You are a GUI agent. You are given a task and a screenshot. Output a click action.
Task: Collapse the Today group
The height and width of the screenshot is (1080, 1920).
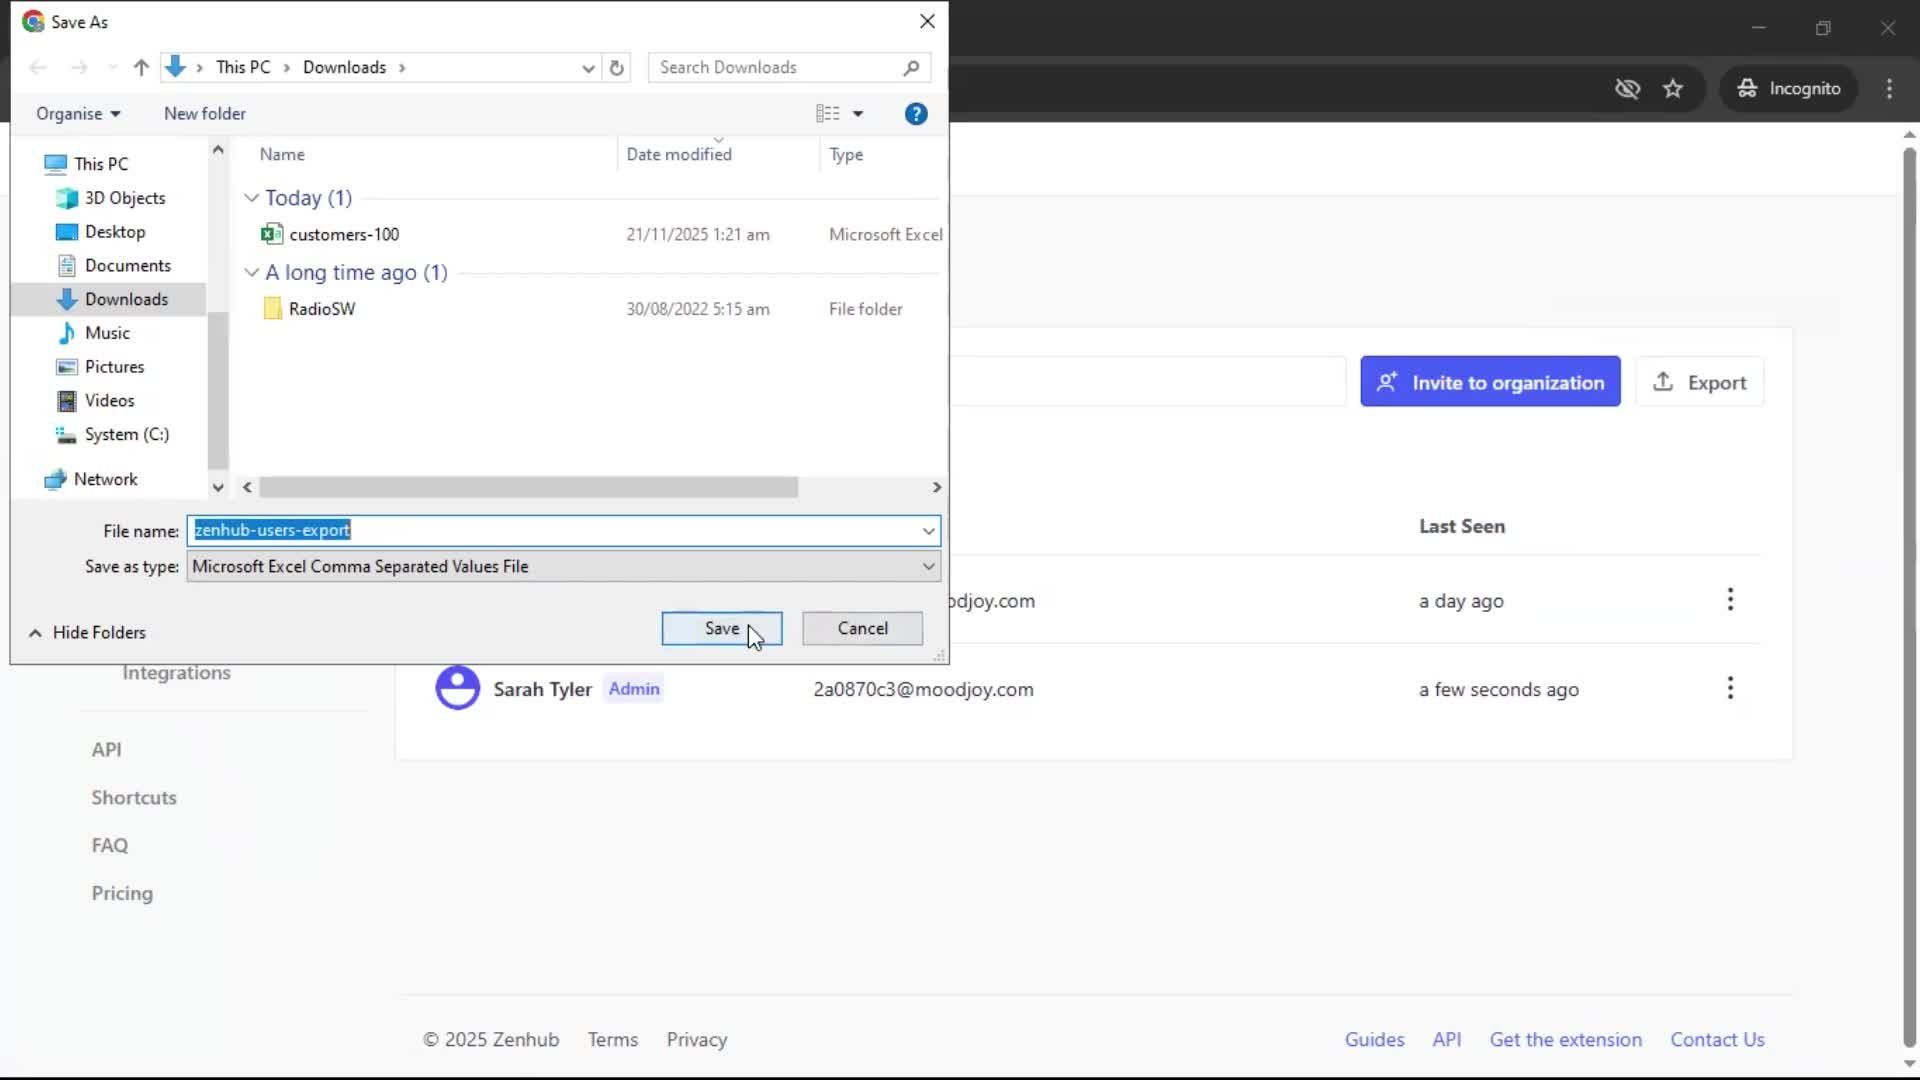point(250,197)
